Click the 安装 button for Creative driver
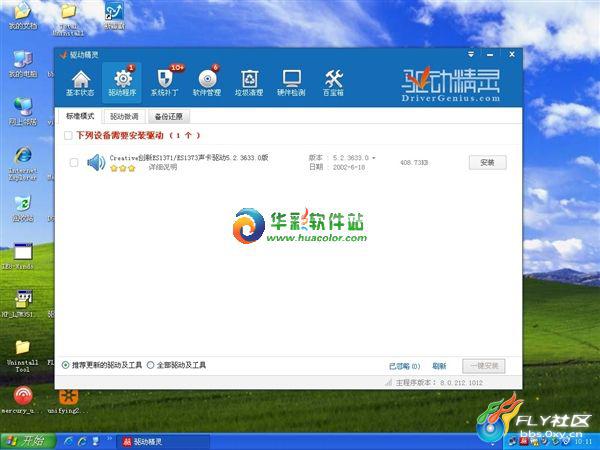 pos(488,163)
